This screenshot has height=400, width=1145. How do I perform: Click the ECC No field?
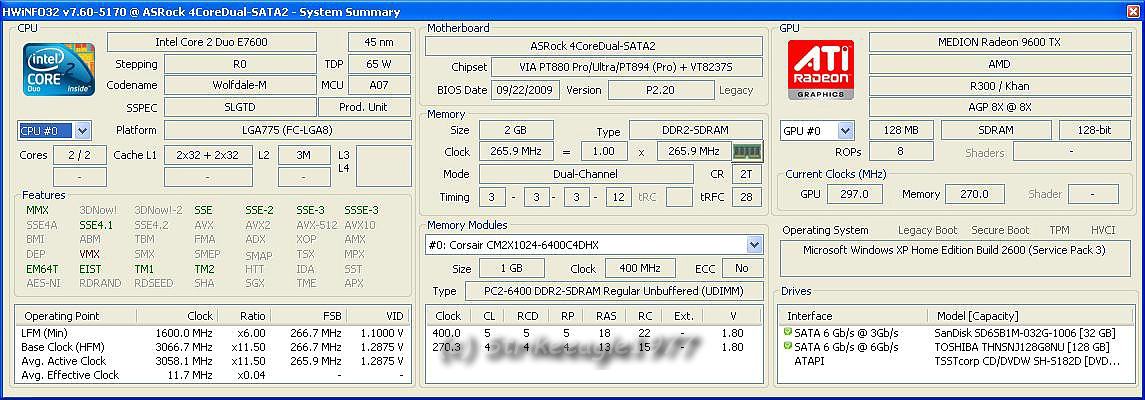741,268
